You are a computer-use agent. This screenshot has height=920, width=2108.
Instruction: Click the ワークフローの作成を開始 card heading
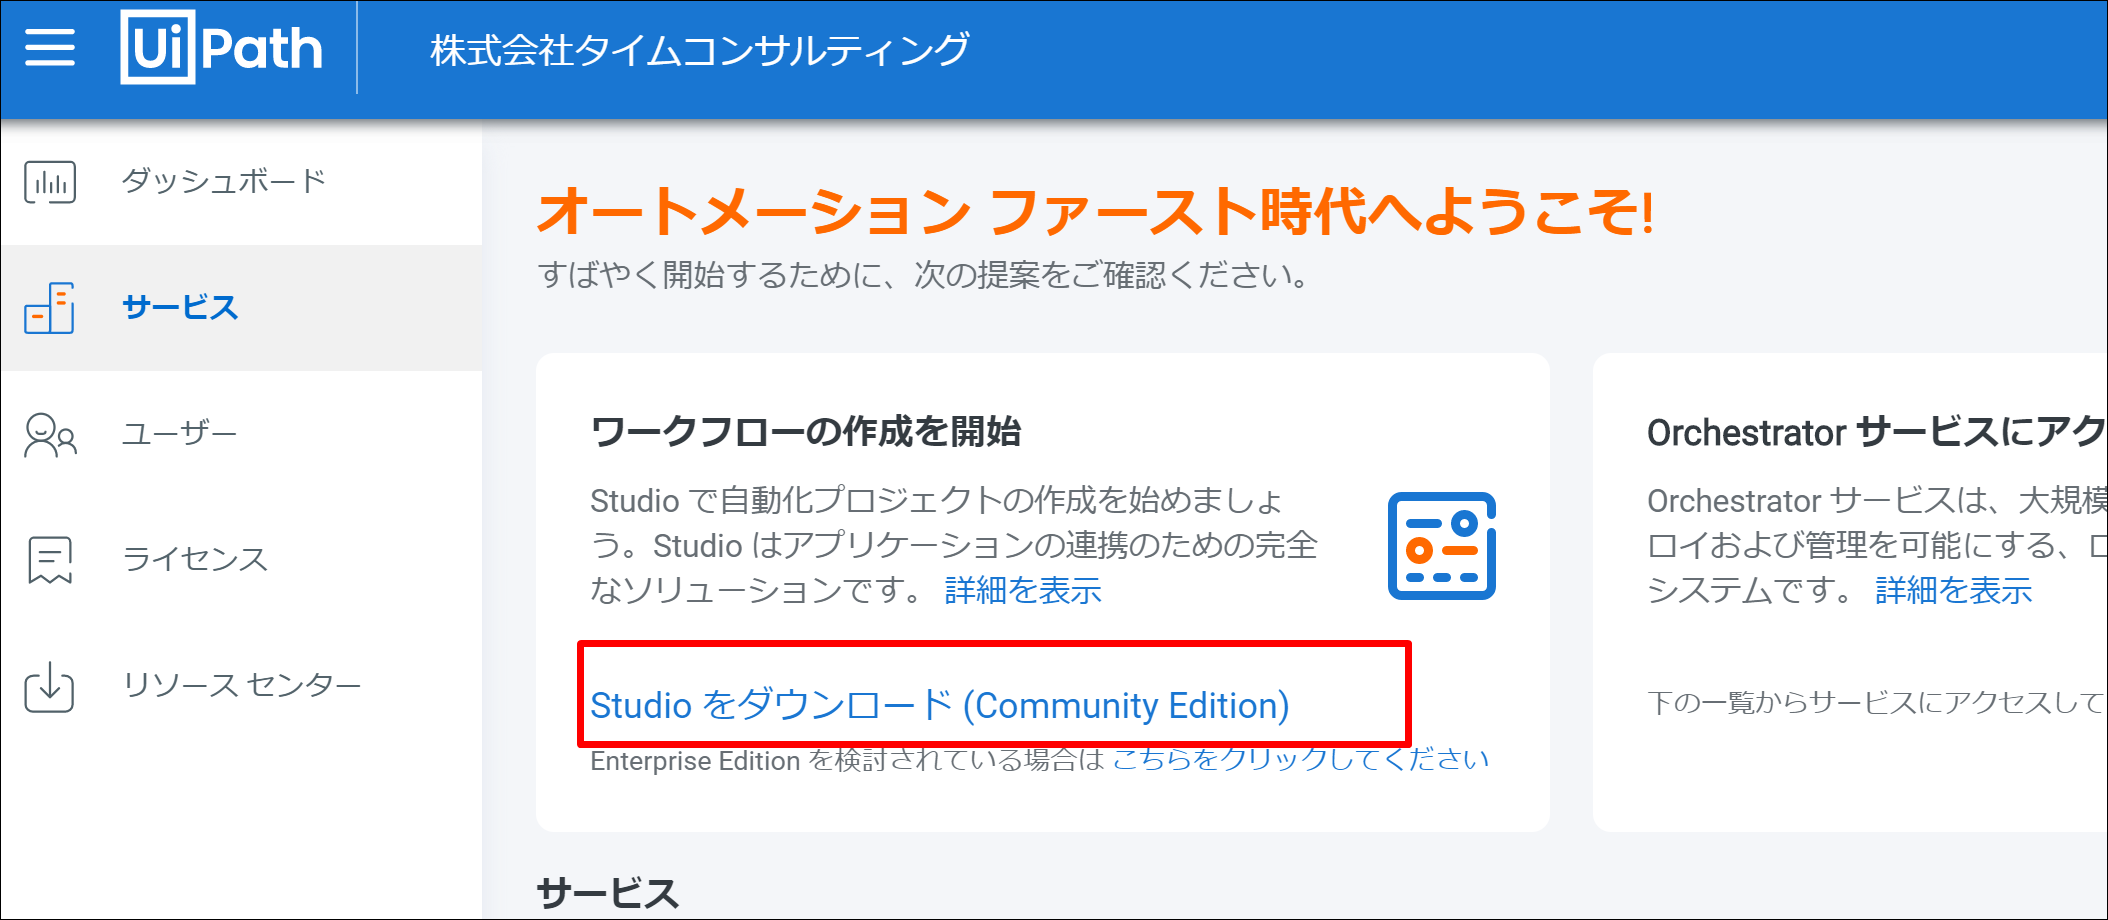(x=806, y=432)
